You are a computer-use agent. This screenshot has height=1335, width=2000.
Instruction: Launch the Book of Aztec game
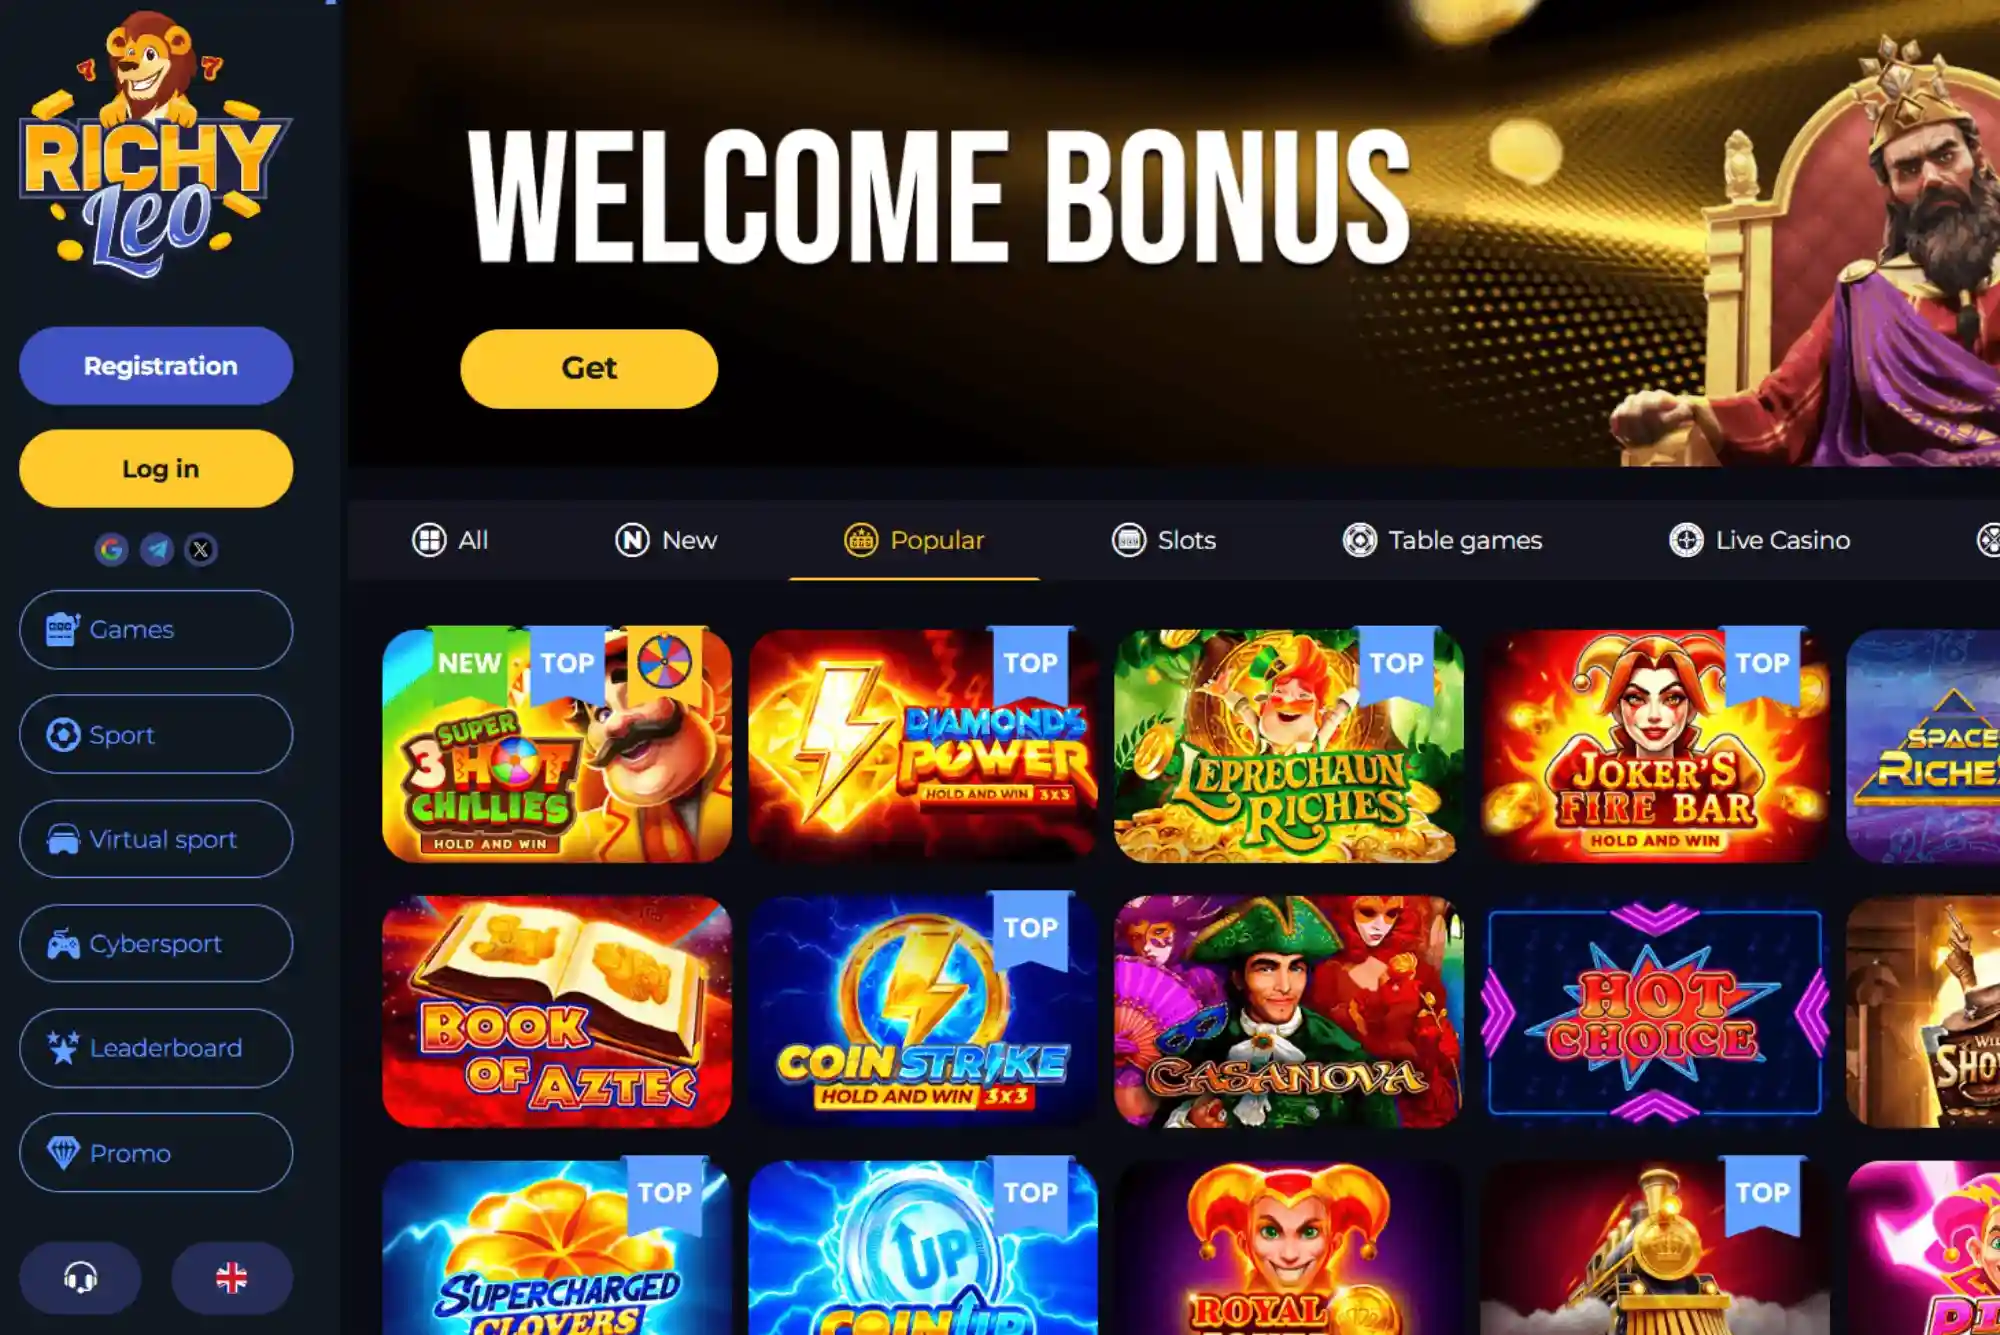(x=557, y=1011)
